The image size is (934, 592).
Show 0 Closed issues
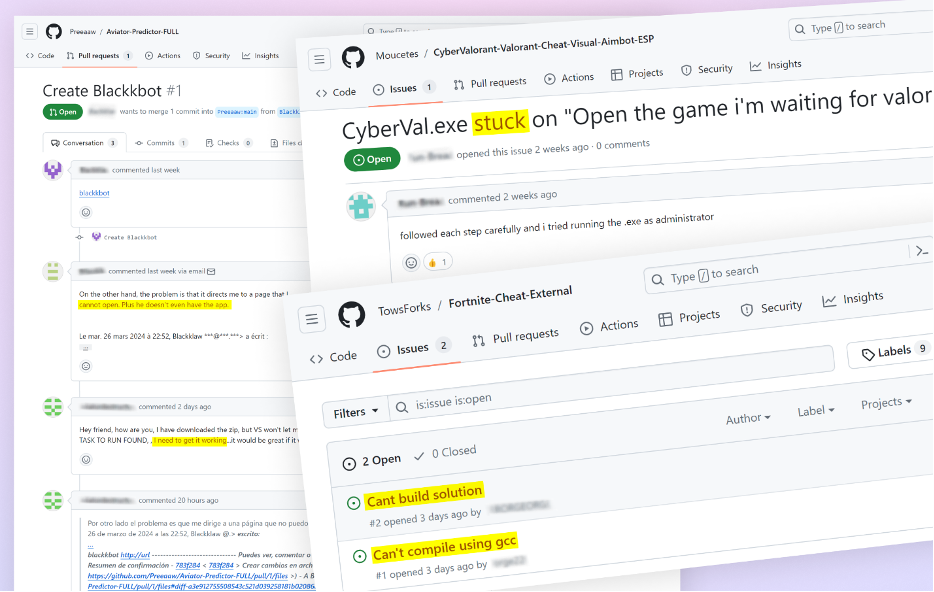(x=445, y=453)
